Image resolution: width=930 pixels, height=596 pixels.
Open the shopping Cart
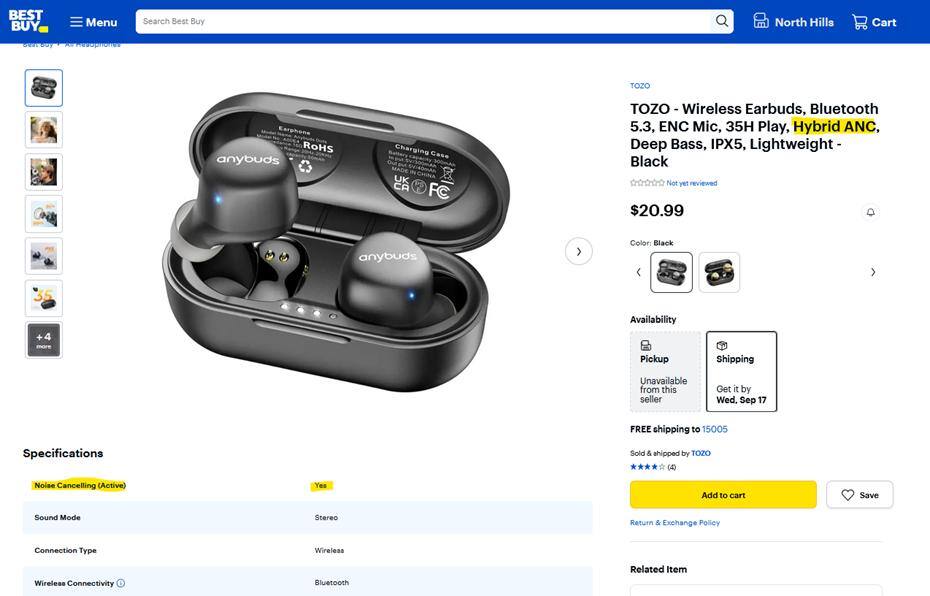874,22
